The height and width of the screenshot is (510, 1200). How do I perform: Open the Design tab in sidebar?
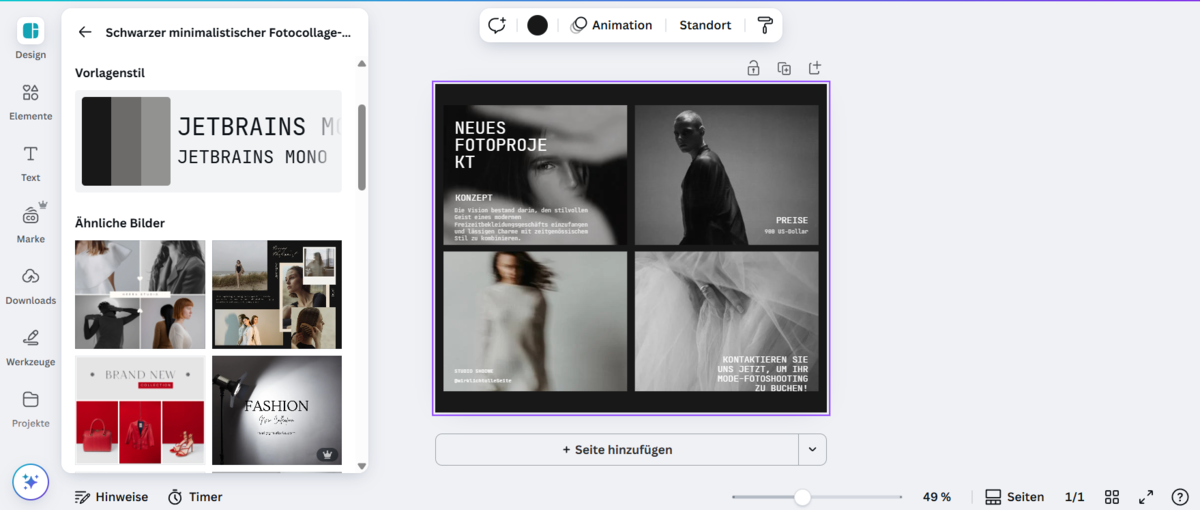pyautogui.click(x=30, y=31)
